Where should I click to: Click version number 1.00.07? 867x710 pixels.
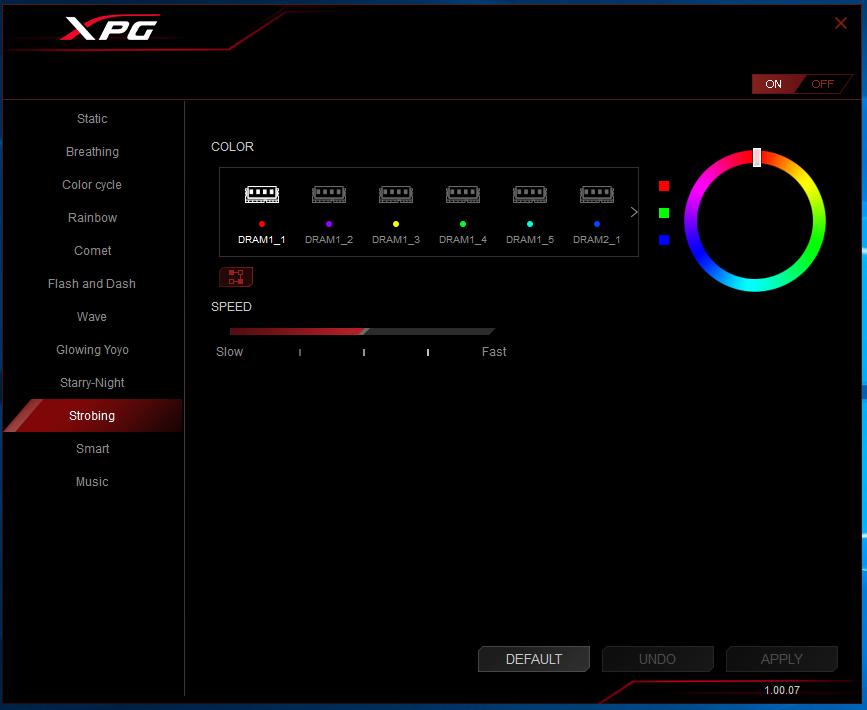click(x=782, y=690)
